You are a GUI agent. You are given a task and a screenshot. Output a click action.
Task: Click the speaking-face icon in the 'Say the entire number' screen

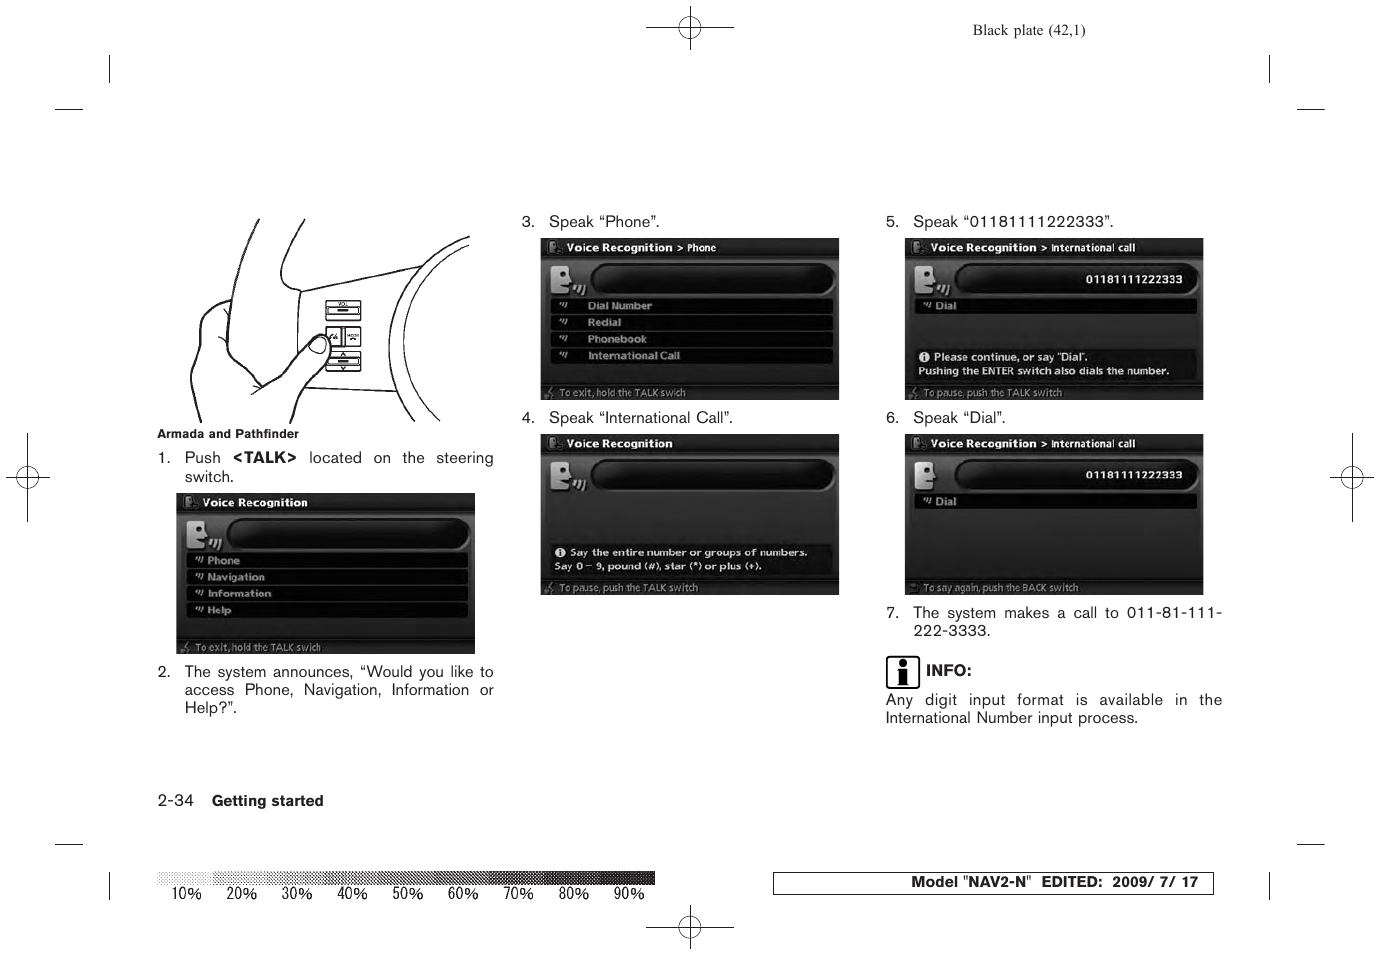[x=566, y=477]
